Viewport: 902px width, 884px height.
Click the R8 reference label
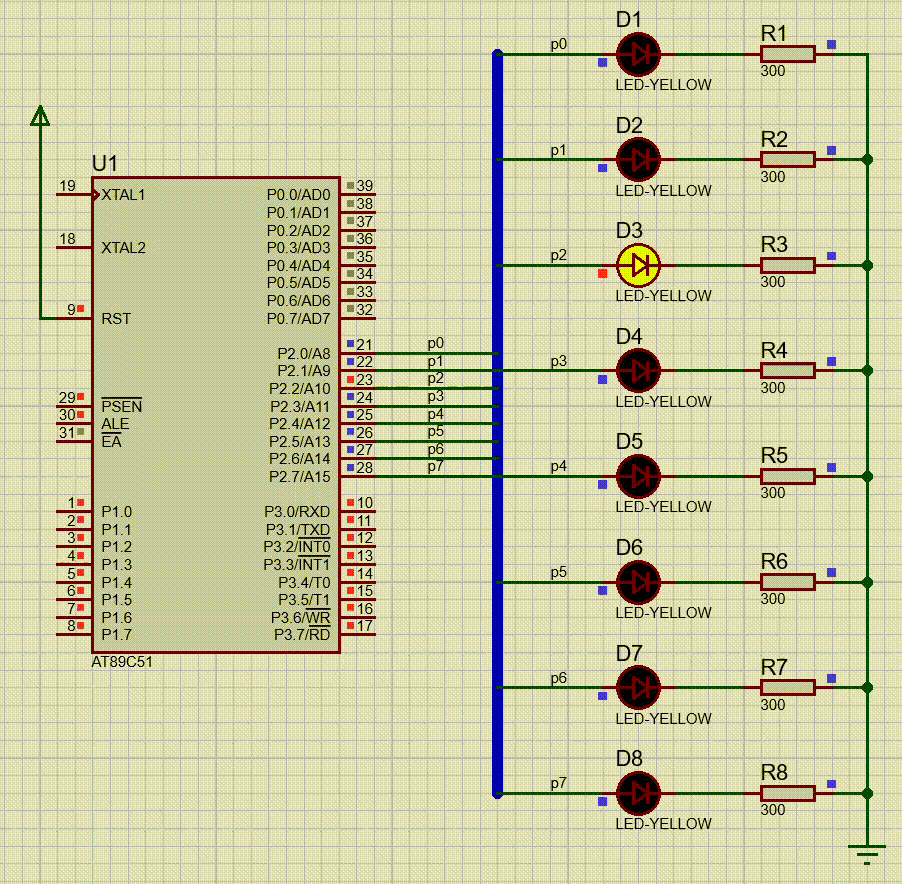(x=774, y=772)
